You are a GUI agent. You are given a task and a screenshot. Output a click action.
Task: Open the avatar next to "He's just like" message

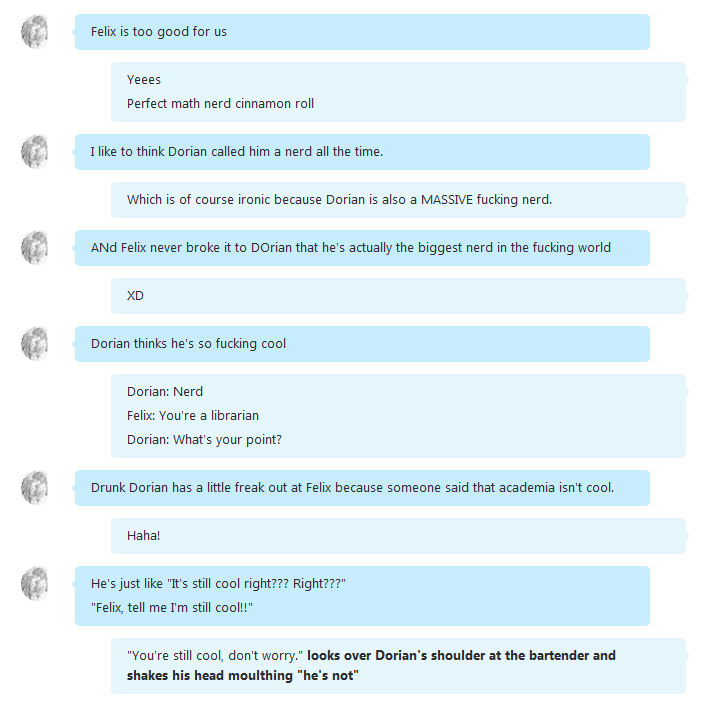coord(35,584)
